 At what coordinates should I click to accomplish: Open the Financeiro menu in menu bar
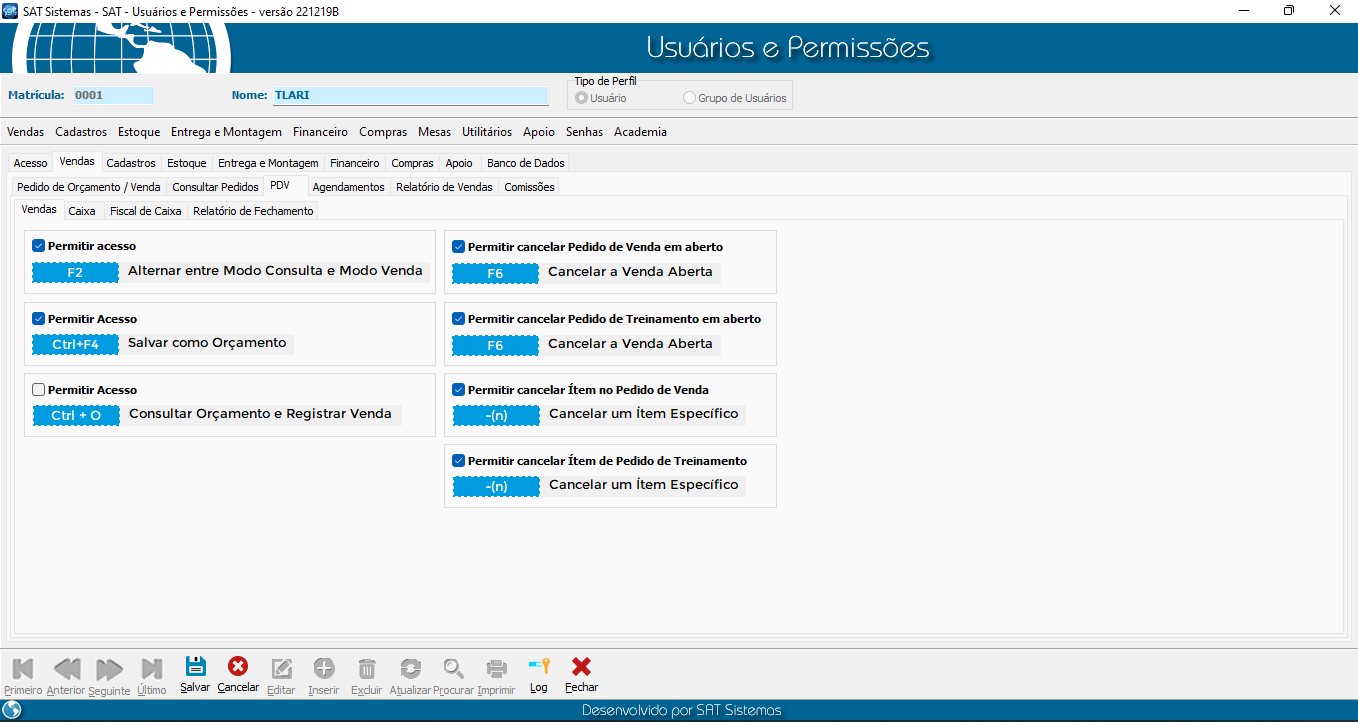pyautogui.click(x=320, y=132)
